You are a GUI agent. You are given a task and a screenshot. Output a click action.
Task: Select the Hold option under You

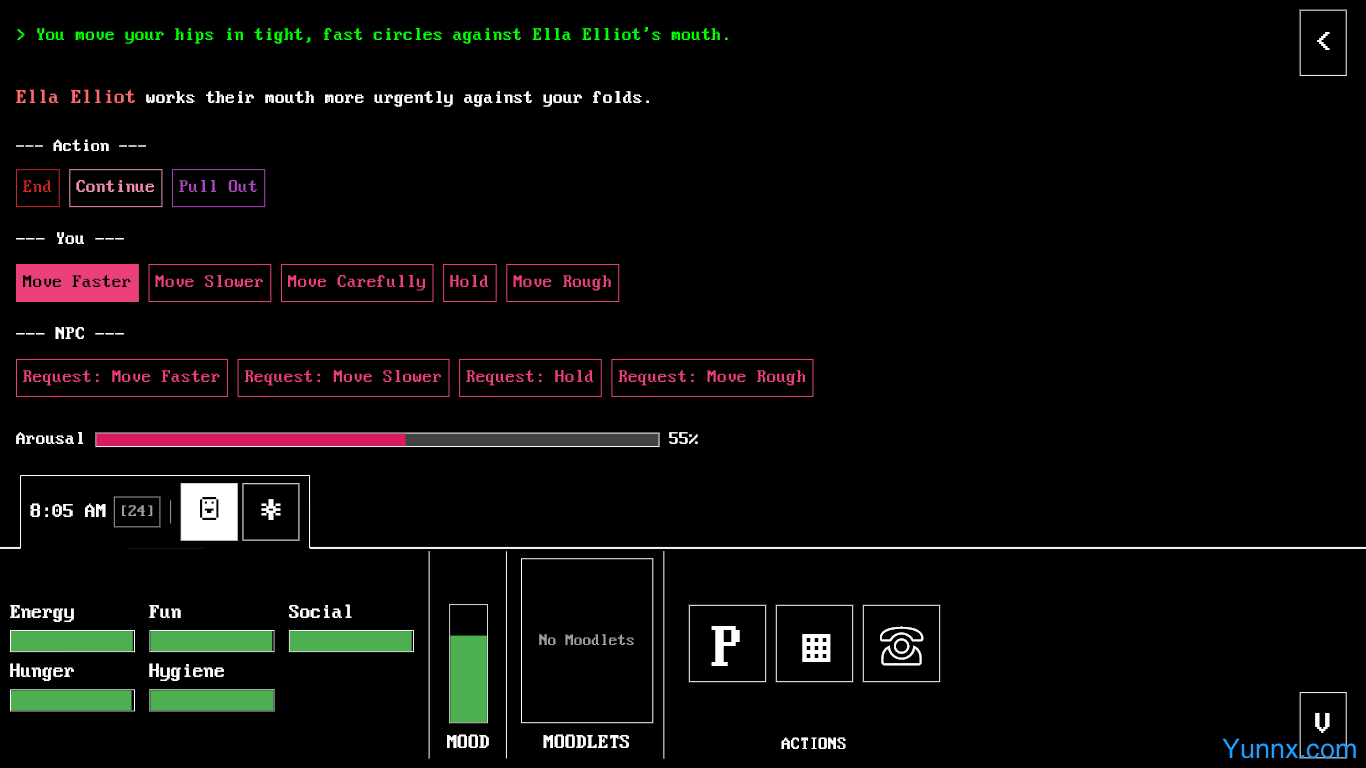pos(469,283)
